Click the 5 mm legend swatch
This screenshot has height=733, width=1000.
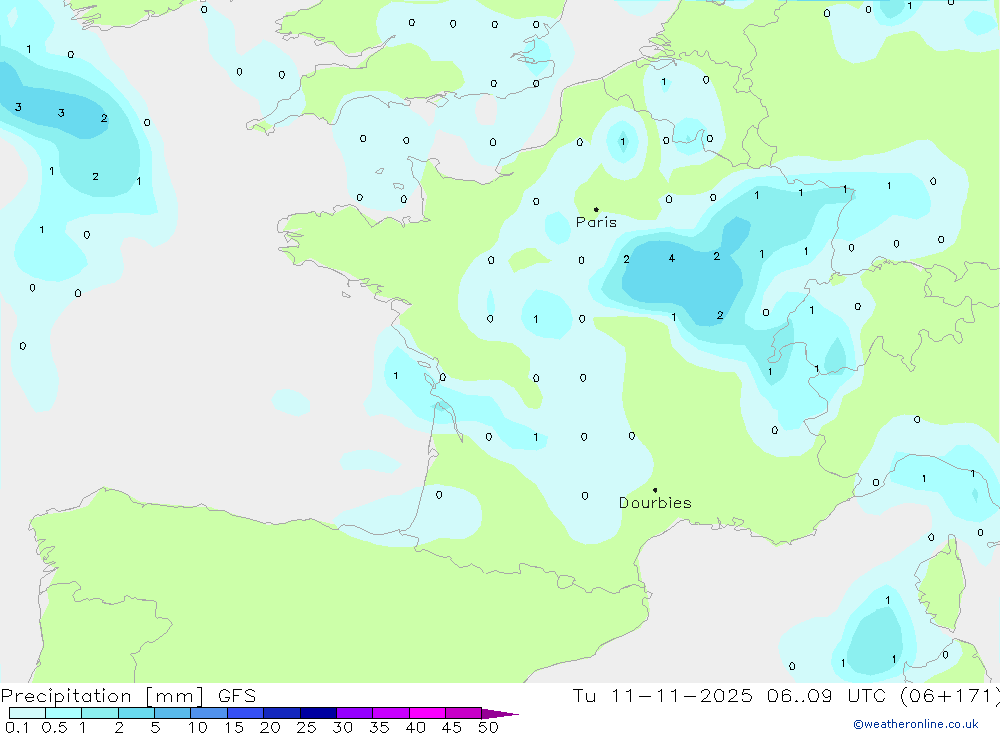172,713
